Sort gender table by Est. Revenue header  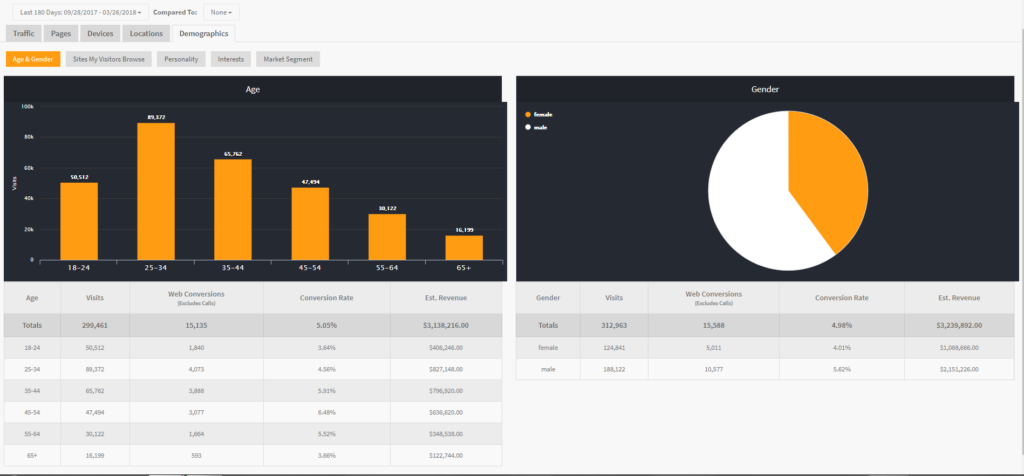(x=958, y=297)
